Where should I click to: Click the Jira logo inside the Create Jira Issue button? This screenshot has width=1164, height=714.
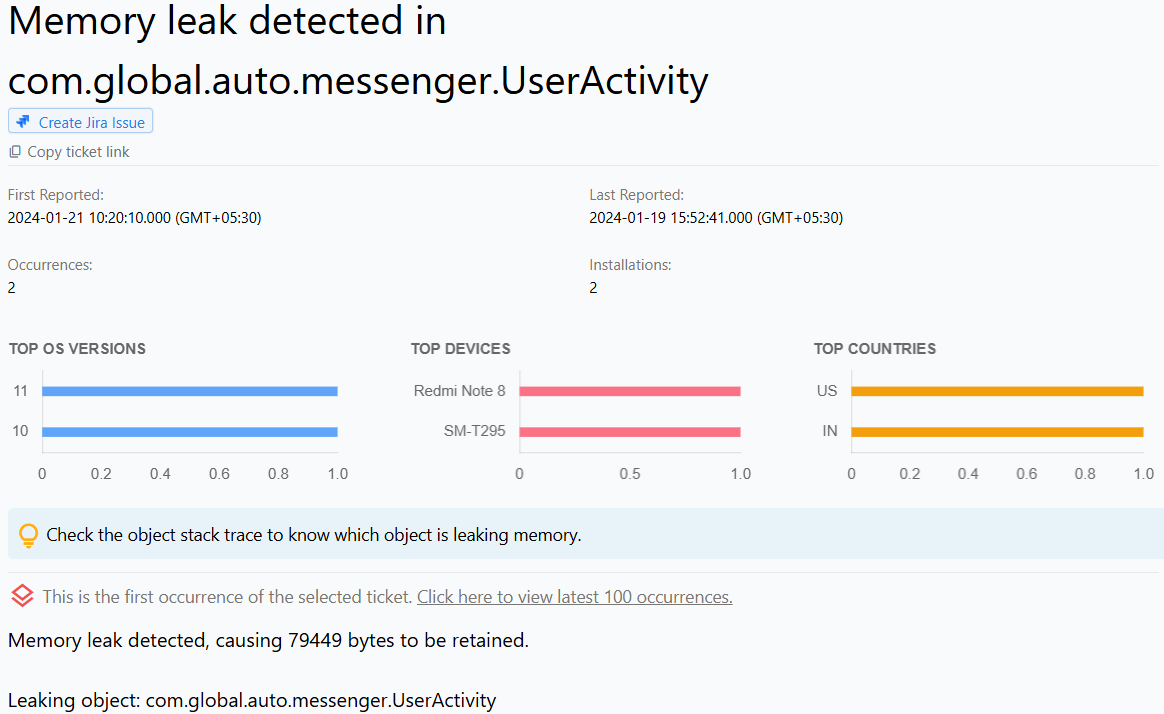tap(21, 121)
